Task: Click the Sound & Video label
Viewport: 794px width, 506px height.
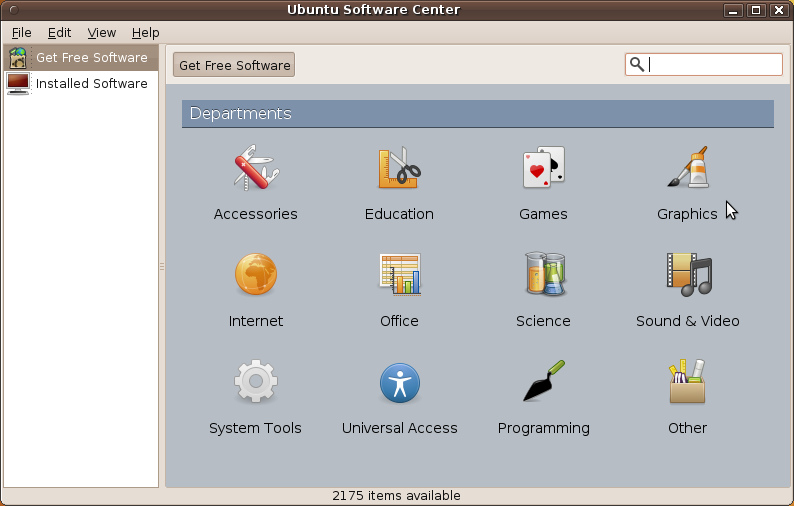Action: tap(688, 321)
